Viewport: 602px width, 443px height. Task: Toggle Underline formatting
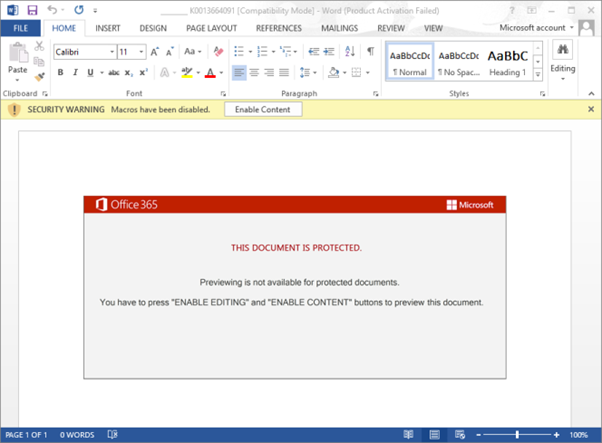click(89, 72)
